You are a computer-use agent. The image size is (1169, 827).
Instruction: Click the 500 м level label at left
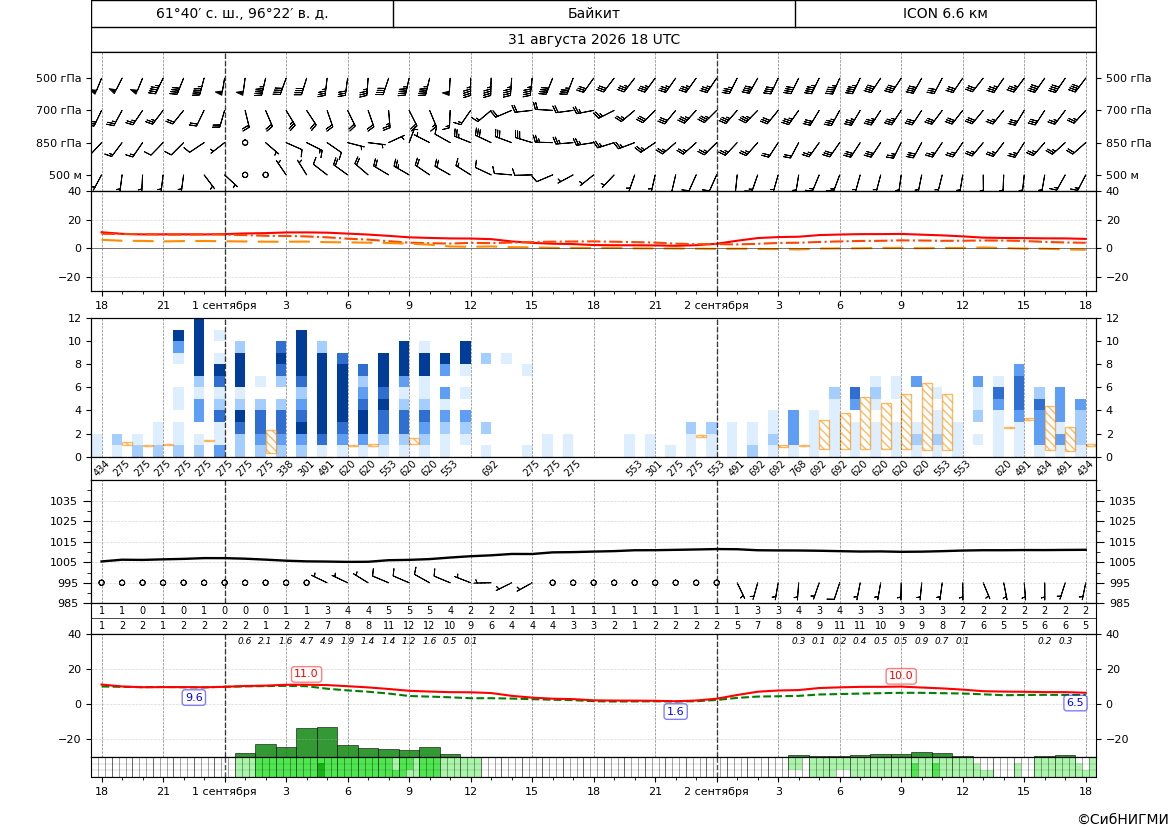tap(65, 175)
